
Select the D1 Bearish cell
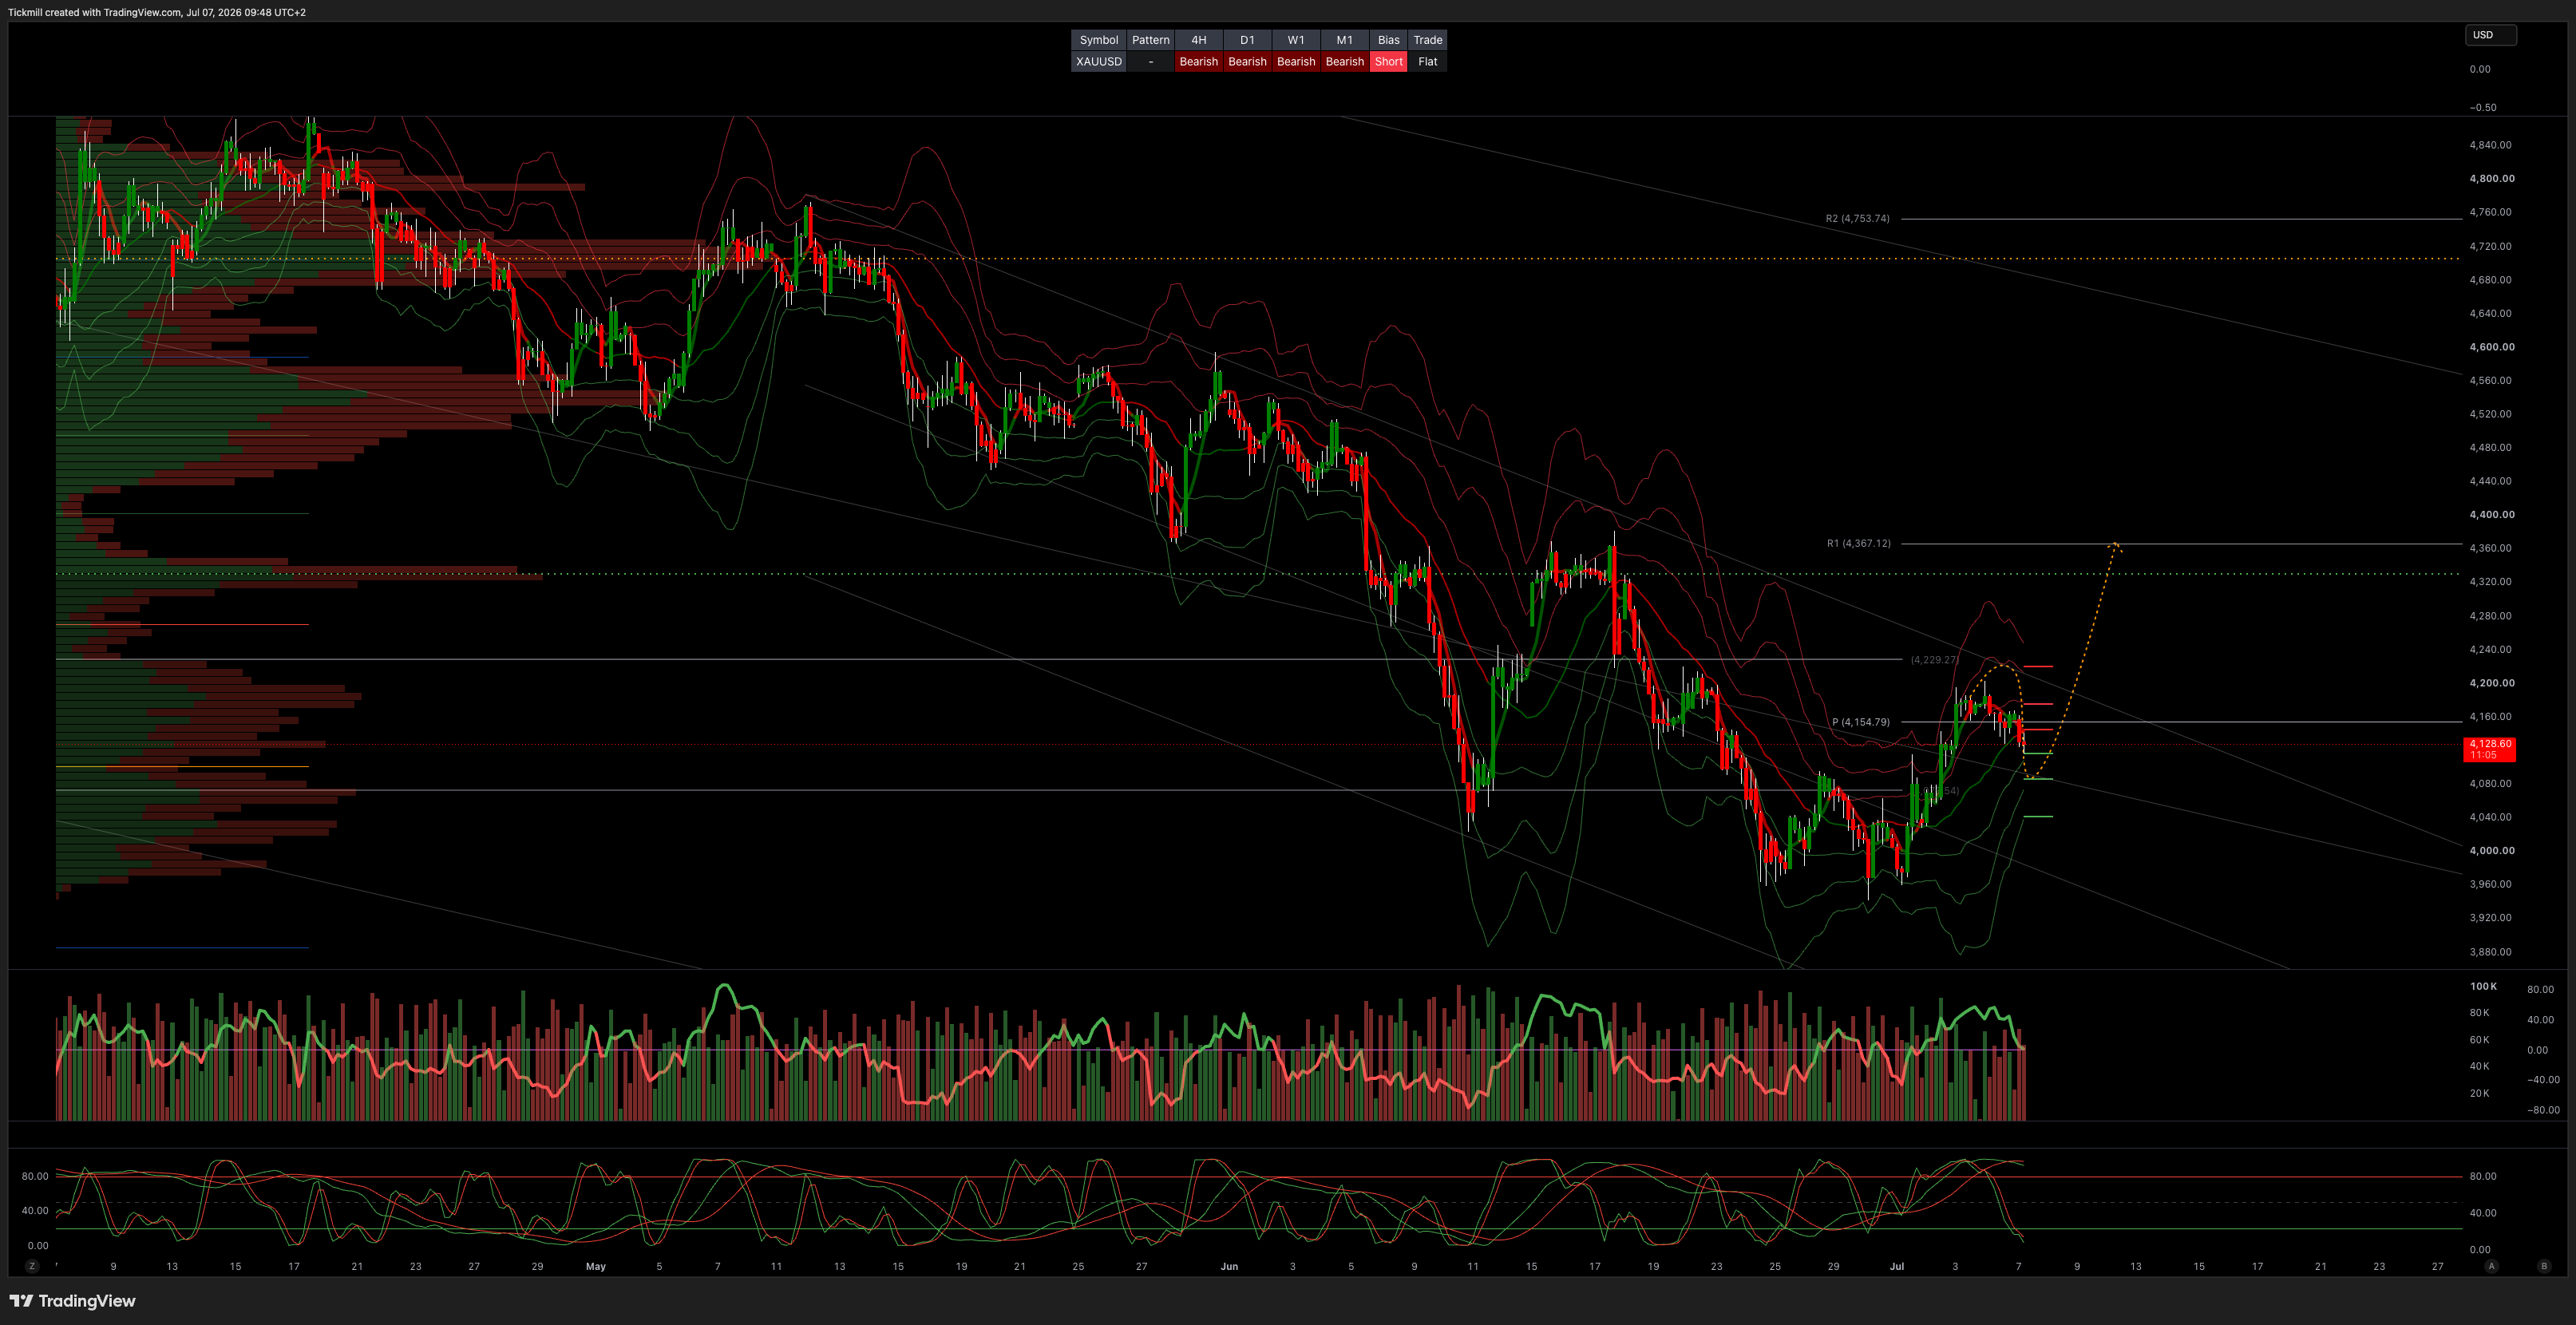tap(1247, 62)
